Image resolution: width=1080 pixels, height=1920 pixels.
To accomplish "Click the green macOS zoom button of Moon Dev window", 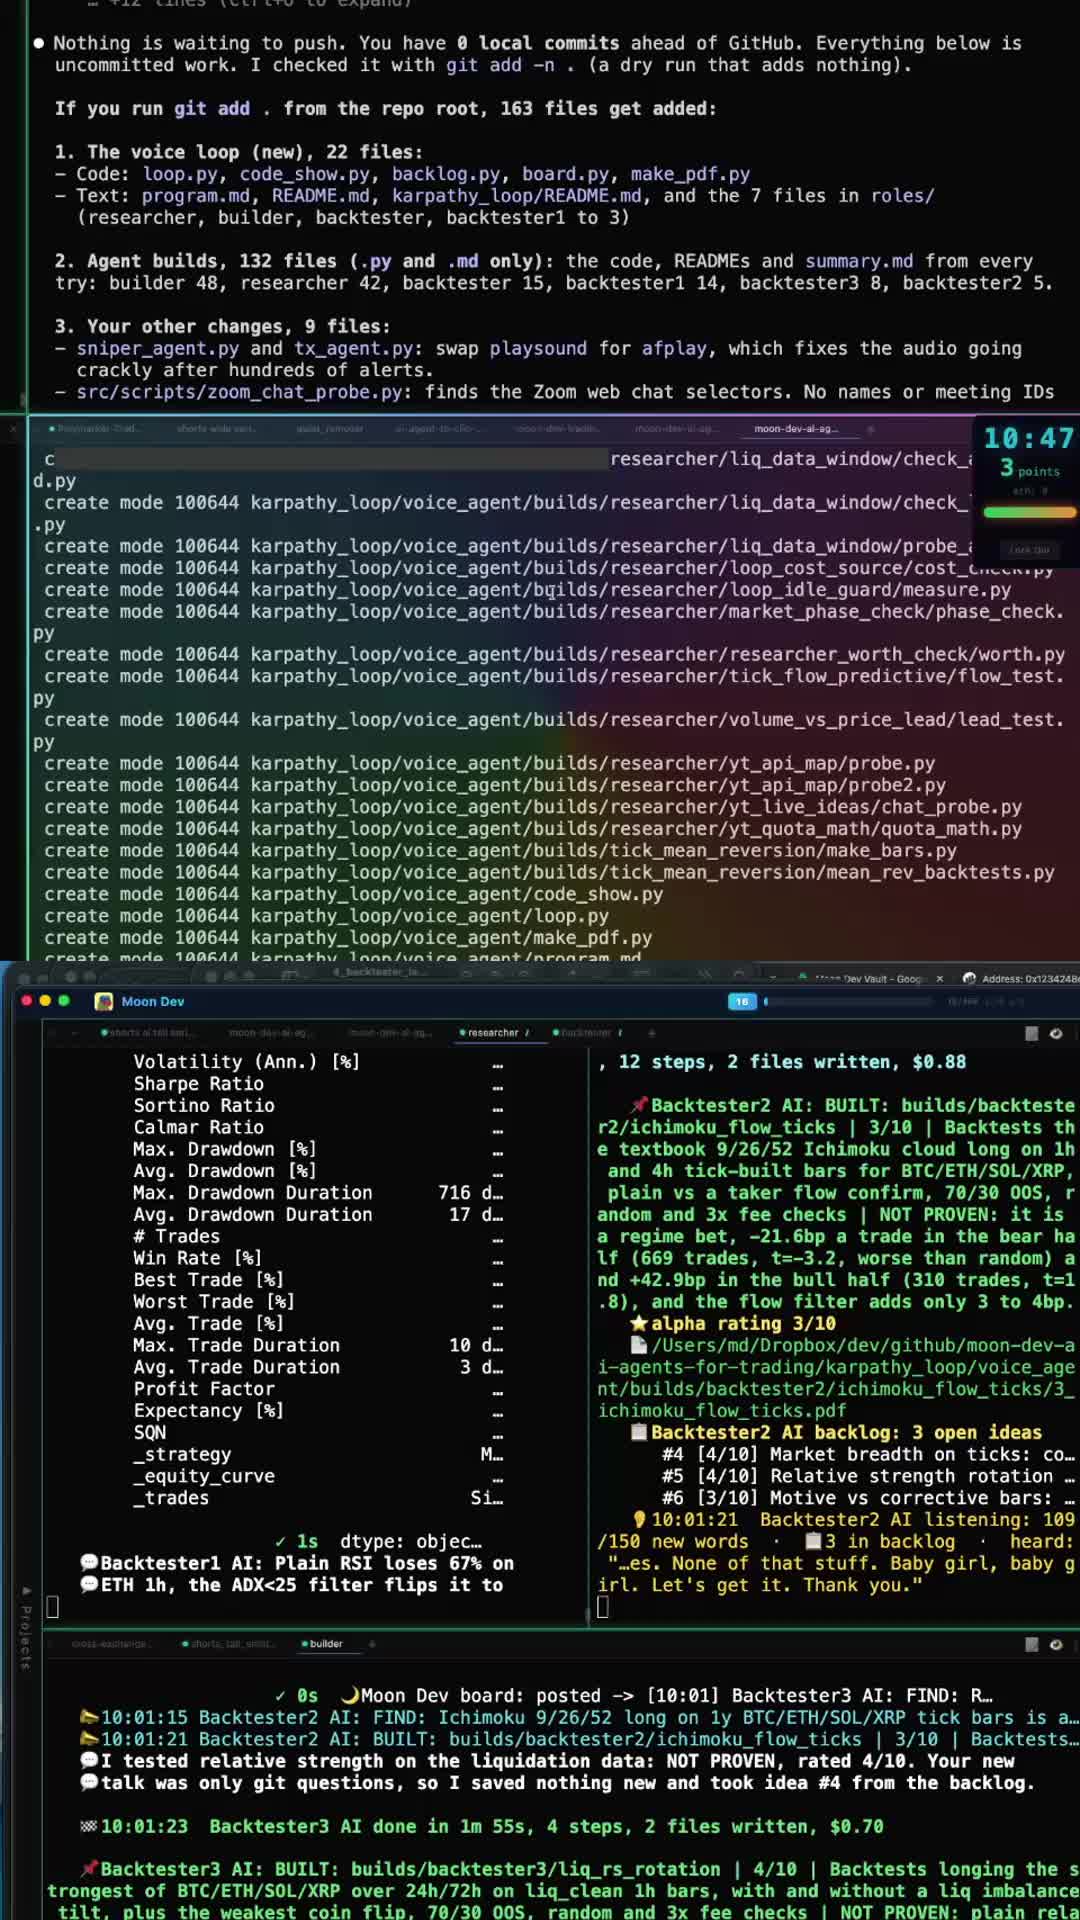I will (64, 1001).
